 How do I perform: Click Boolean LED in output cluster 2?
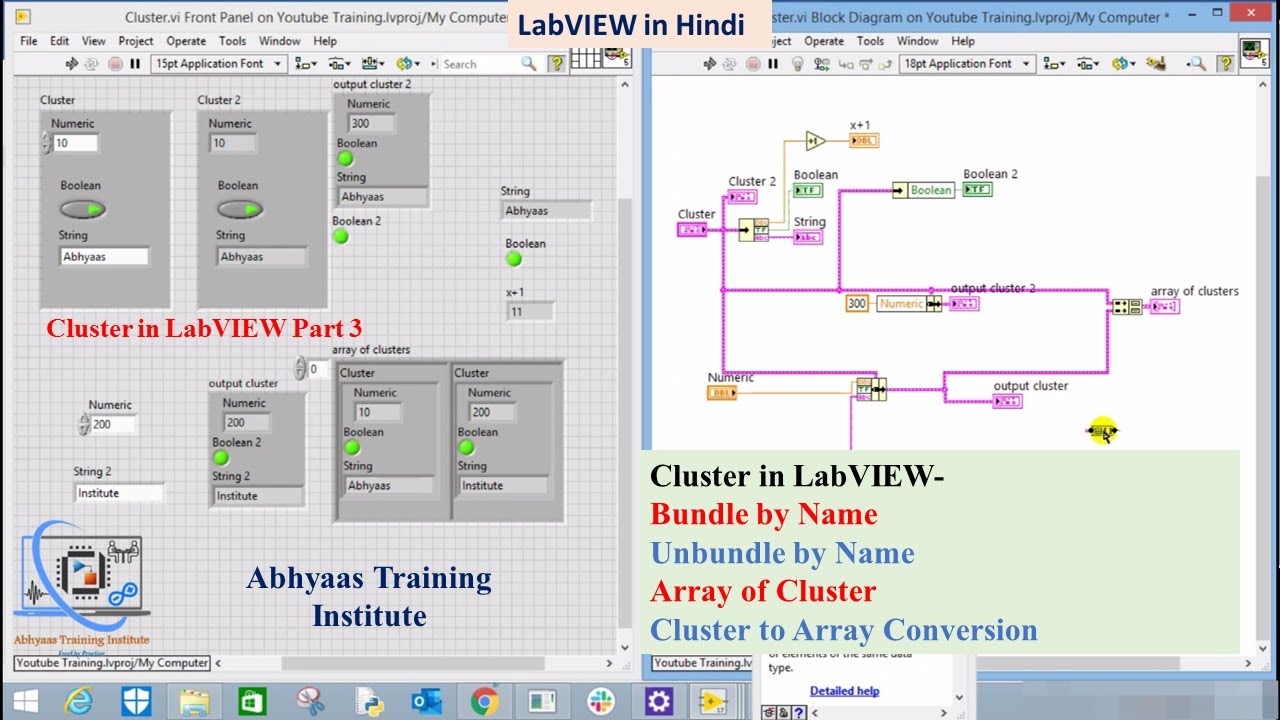[345, 158]
